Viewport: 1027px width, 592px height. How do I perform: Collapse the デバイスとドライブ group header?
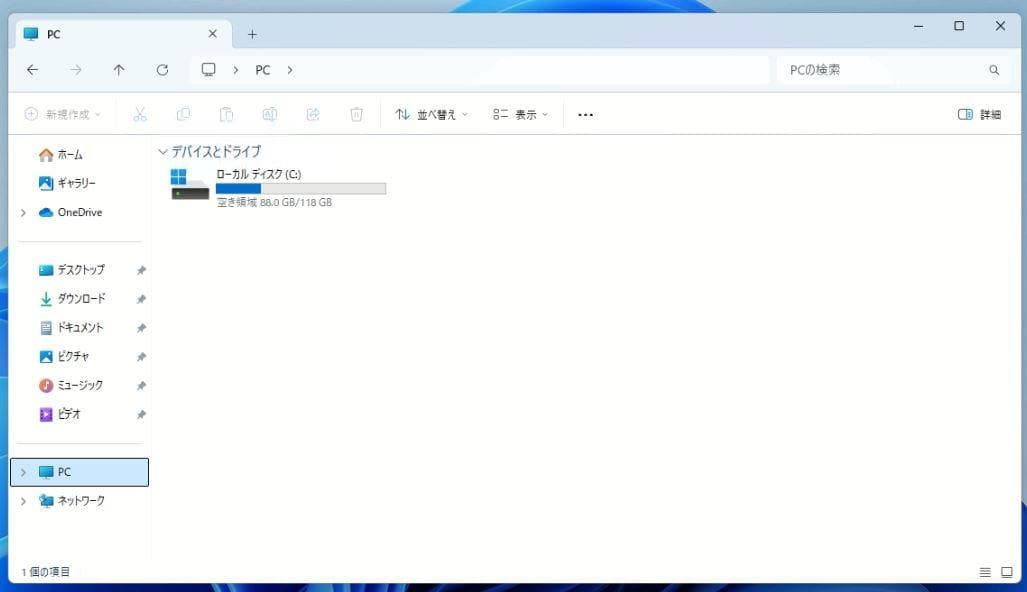(x=163, y=152)
